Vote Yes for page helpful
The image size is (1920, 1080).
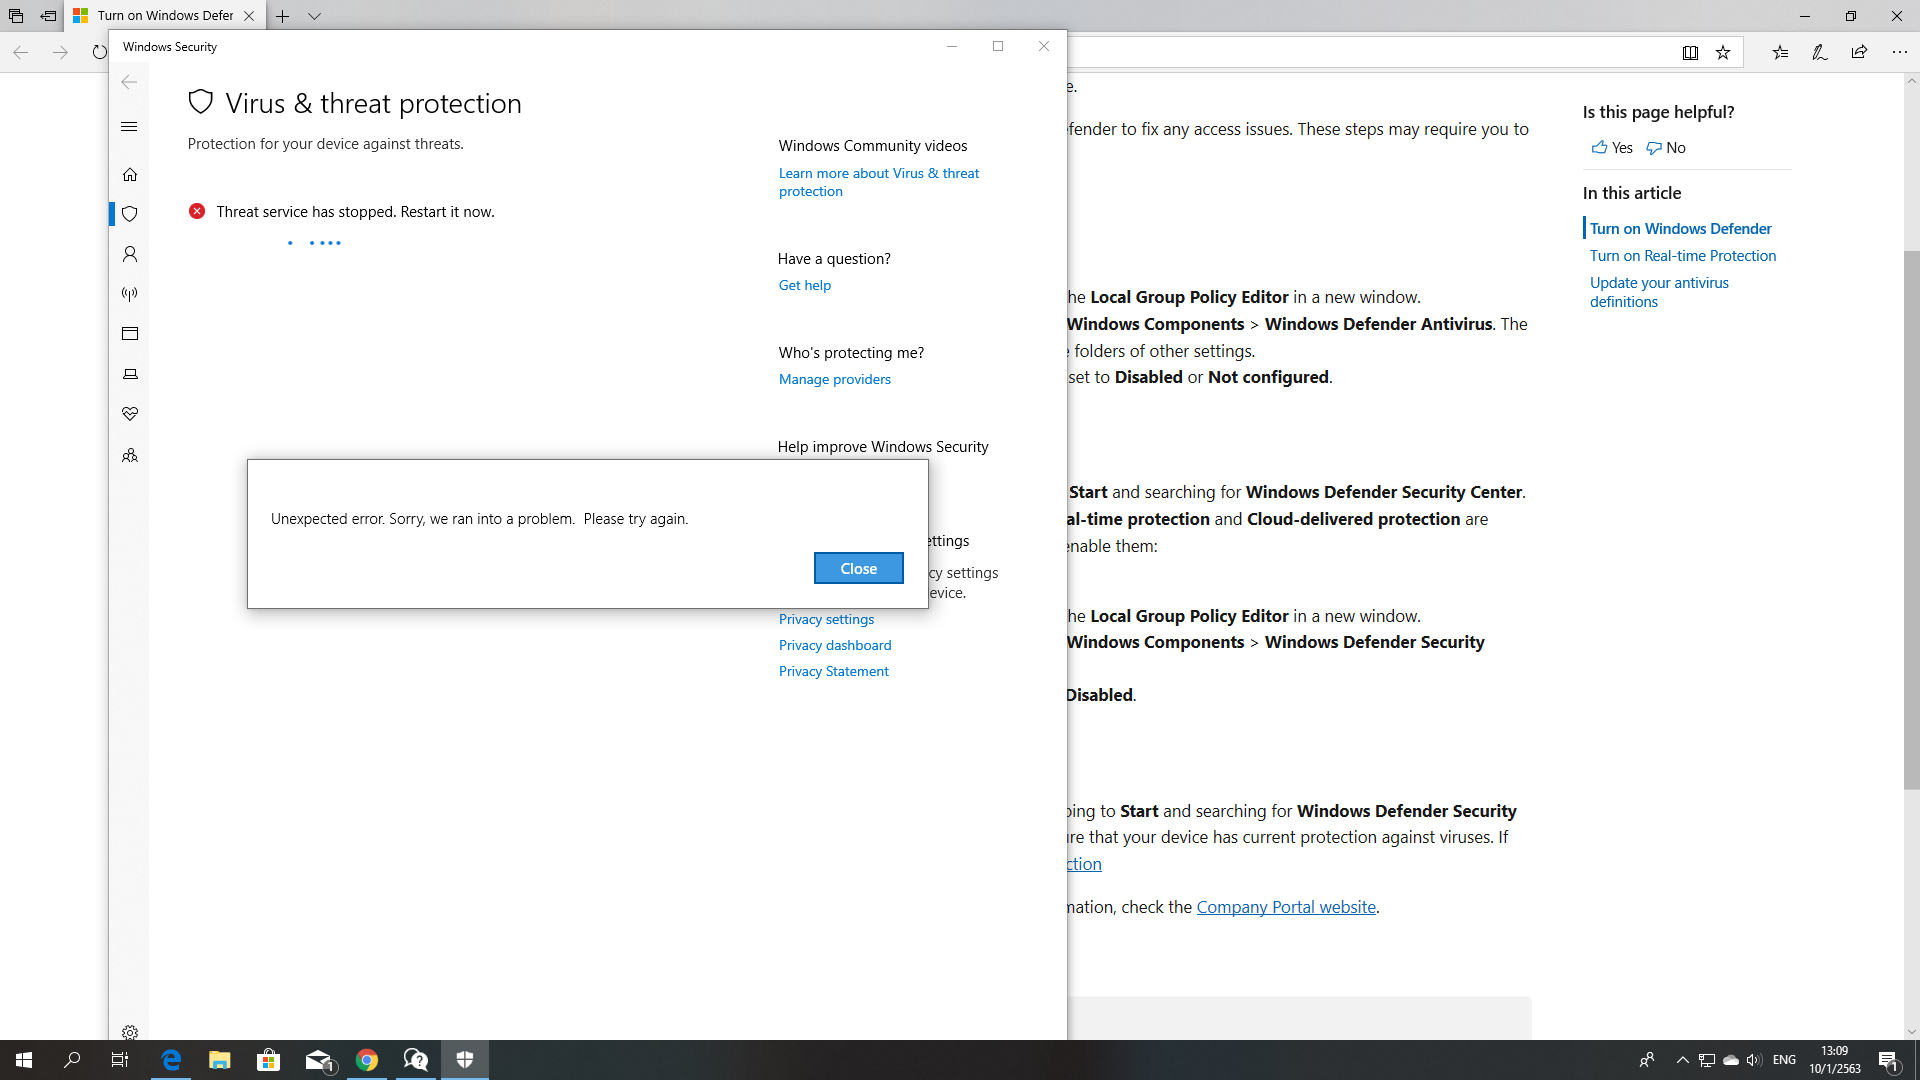(1611, 148)
